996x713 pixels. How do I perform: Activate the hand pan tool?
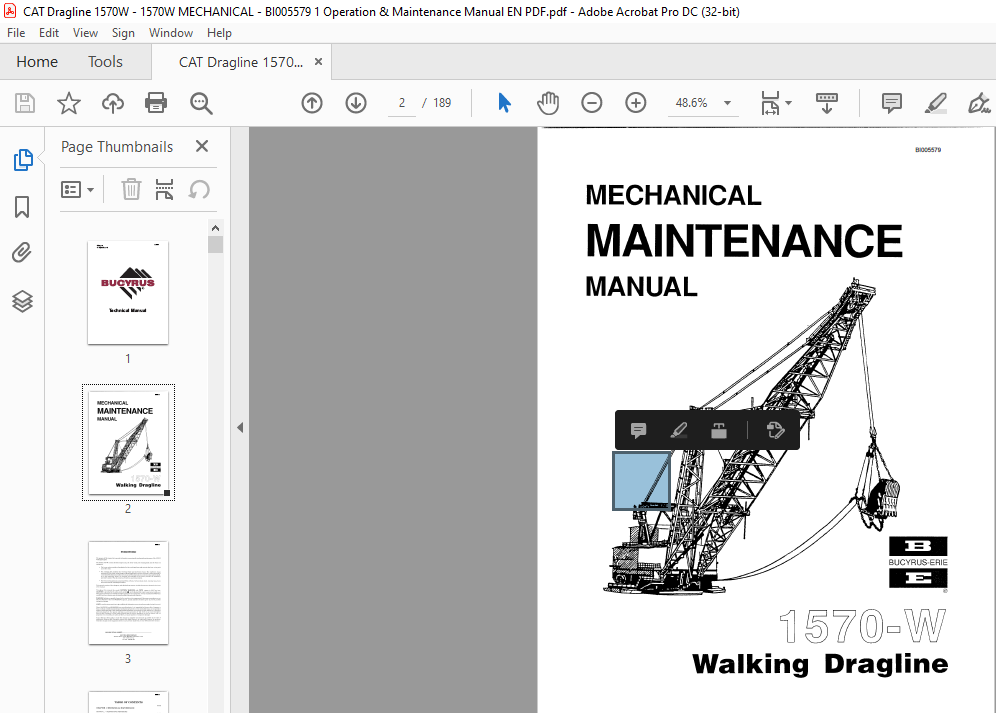coord(548,103)
